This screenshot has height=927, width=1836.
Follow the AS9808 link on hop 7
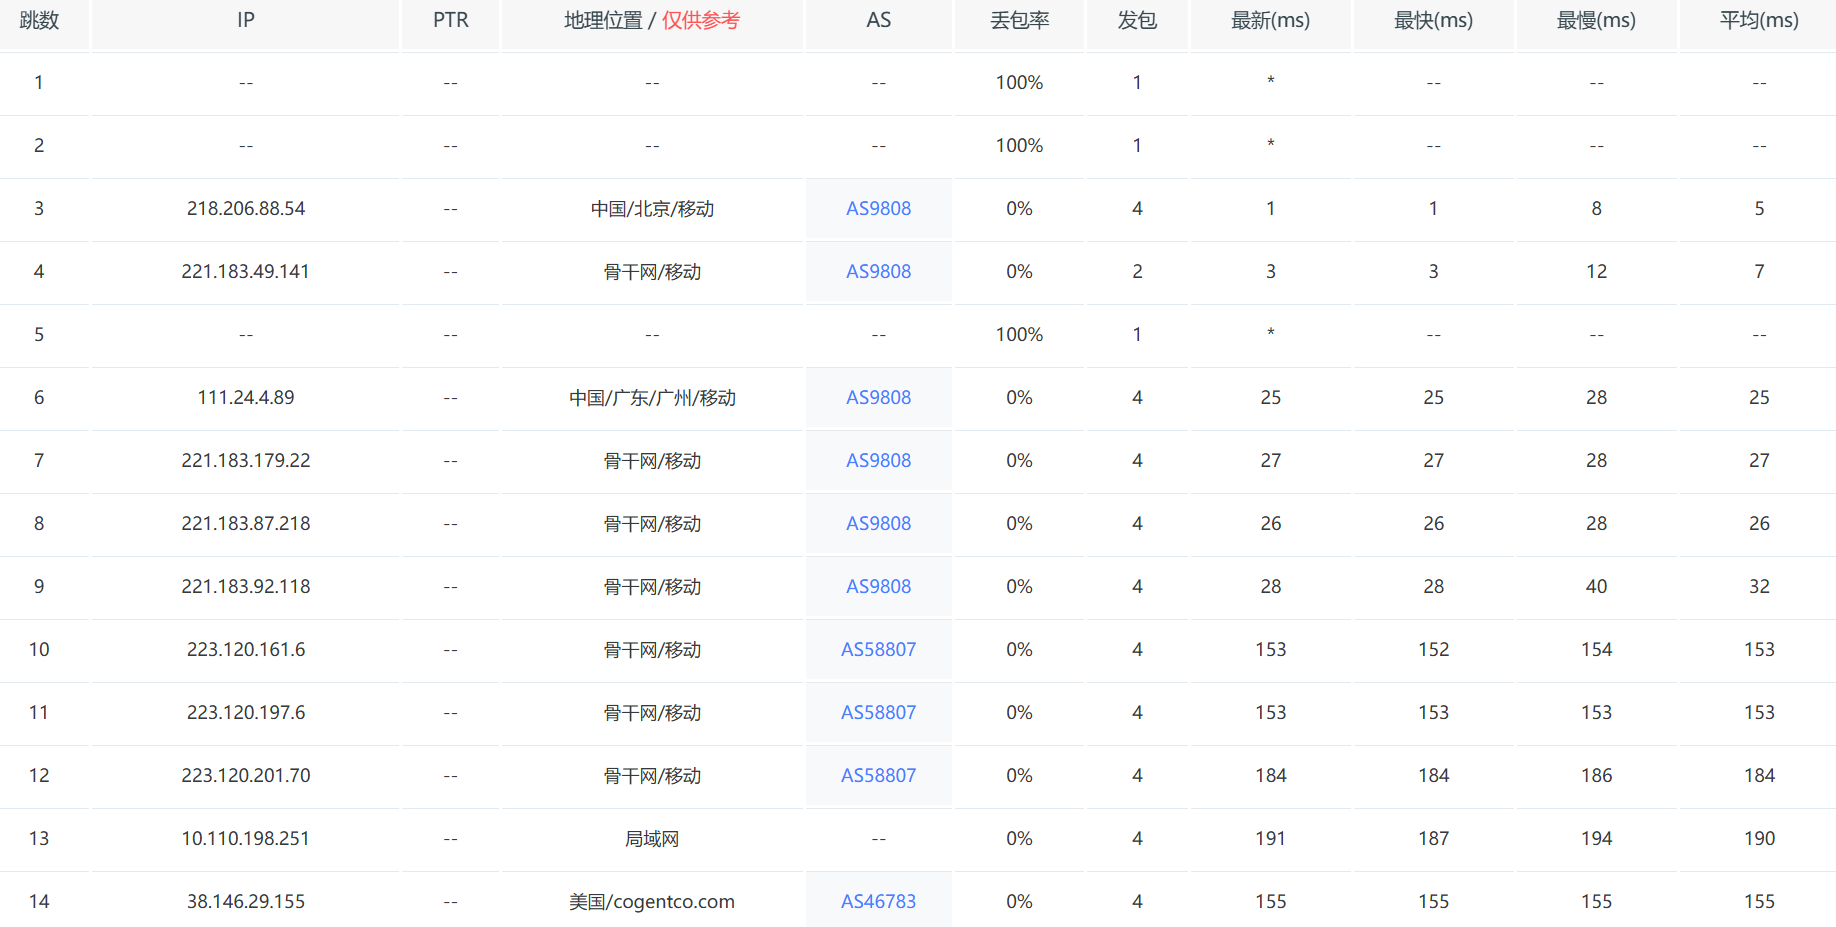(x=878, y=460)
